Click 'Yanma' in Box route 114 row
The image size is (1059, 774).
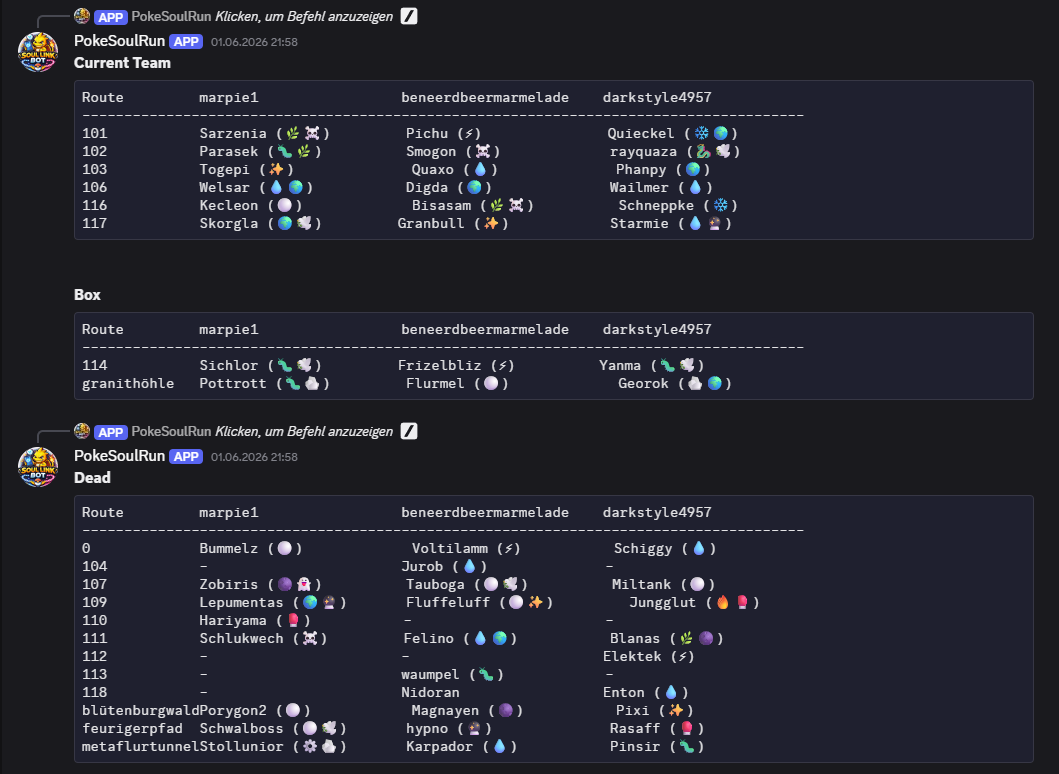tap(620, 365)
